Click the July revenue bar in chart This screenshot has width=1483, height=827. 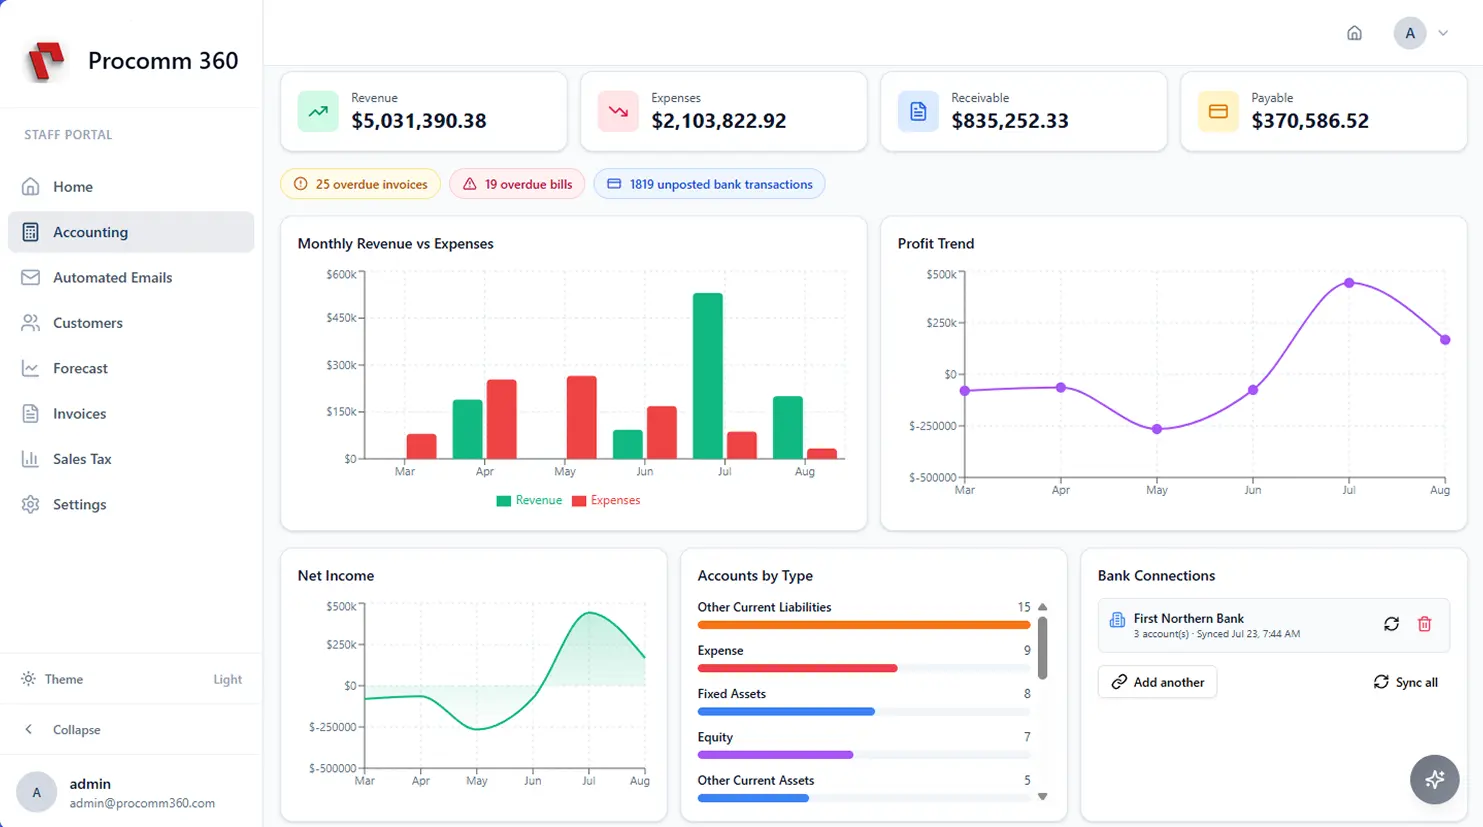[x=708, y=376]
